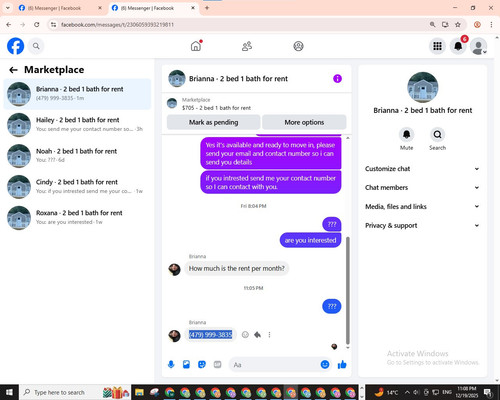The image size is (500, 400).
Task: Click the listing photo in right panel
Action: pos(423,87)
